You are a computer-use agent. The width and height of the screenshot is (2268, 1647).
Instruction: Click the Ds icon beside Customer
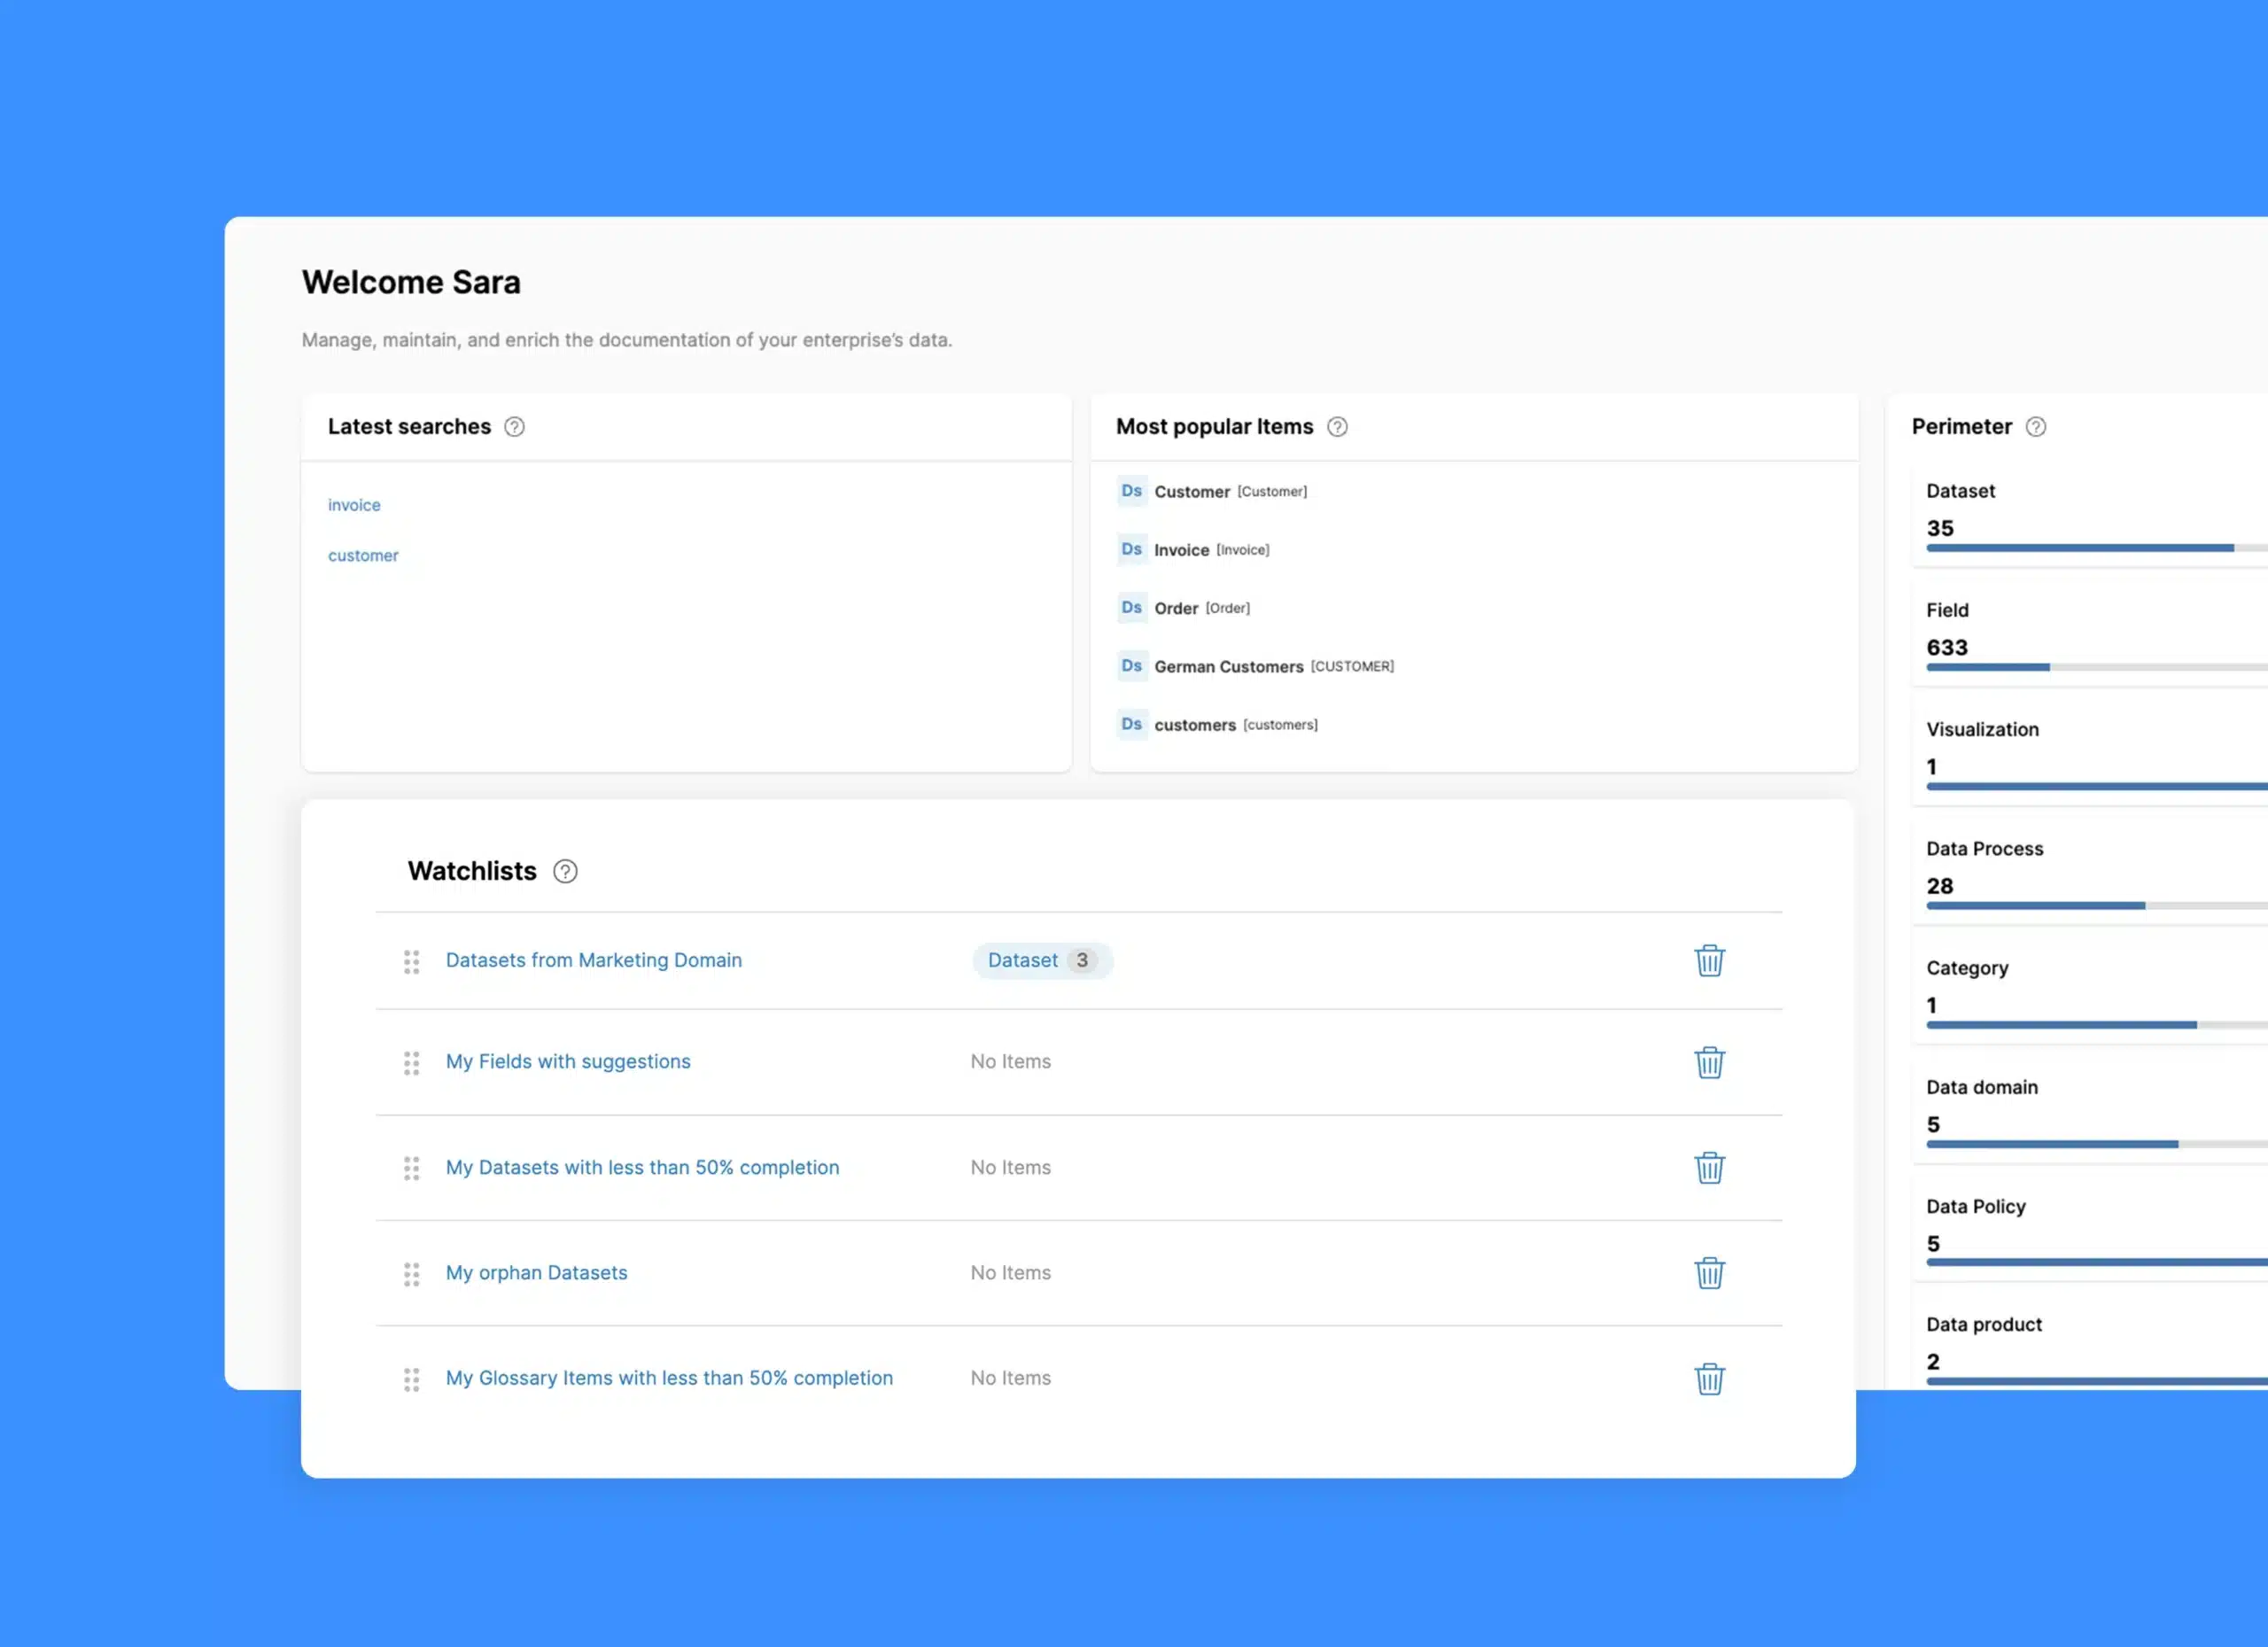click(x=1131, y=491)
